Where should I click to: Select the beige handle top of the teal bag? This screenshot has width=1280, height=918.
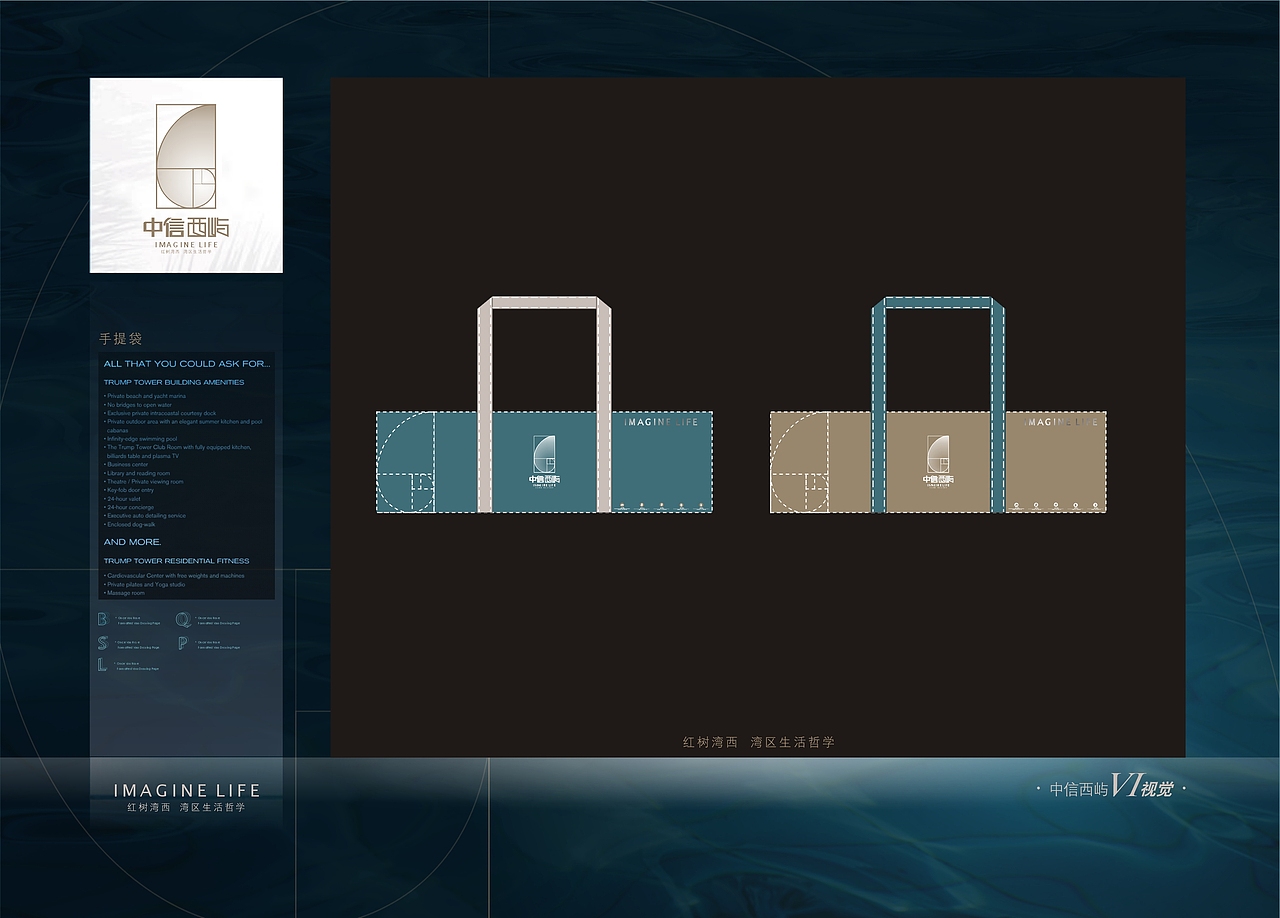point(545,303)
